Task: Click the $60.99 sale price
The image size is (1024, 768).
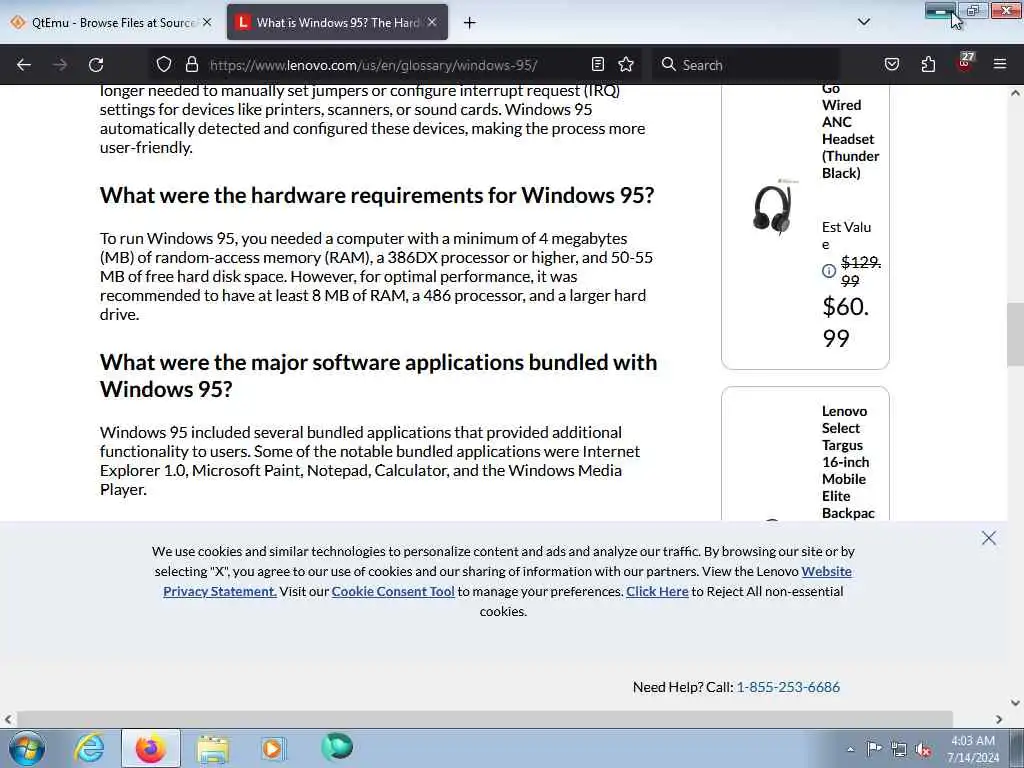Action: (x=846, y=322)
